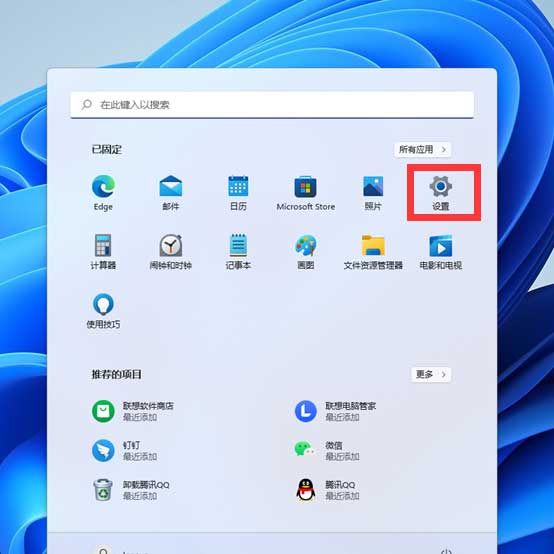Click the search field 在此键入以搜索
The width and height of the screenshot is (554, 554).
point(272,105)
